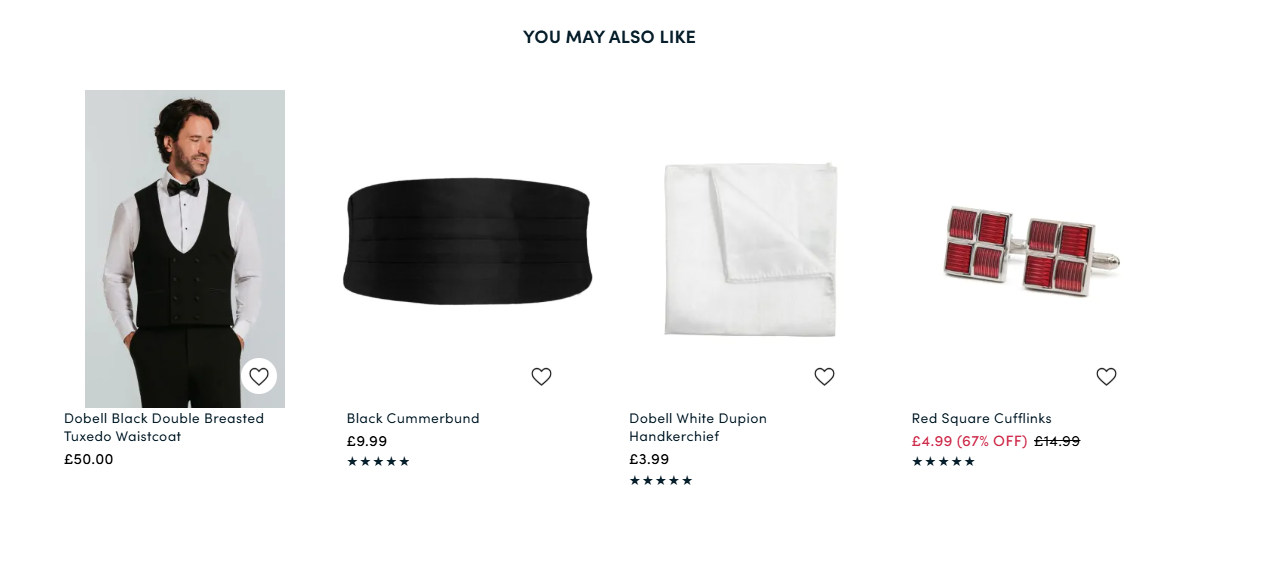Visit Dobell White Dupion Handkerchief title link

click(x=698, y=427)
